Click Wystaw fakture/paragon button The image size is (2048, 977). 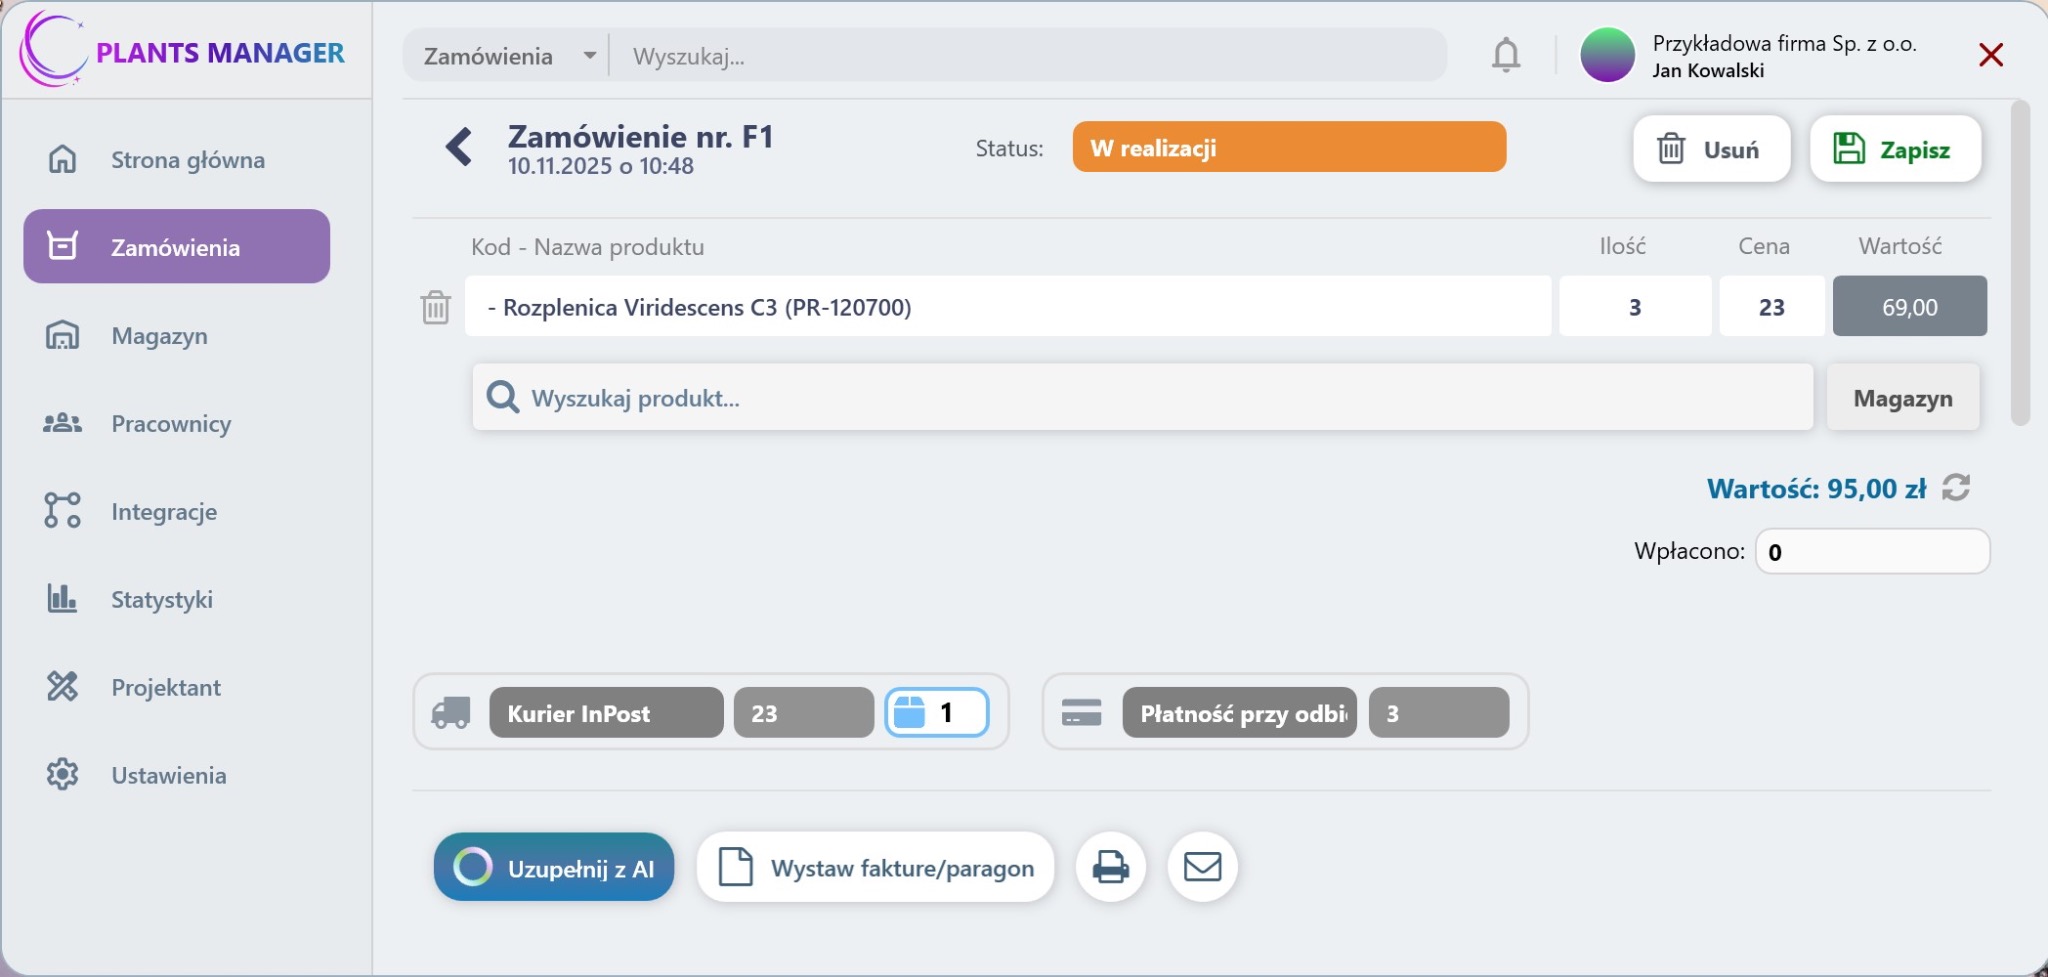876,868
